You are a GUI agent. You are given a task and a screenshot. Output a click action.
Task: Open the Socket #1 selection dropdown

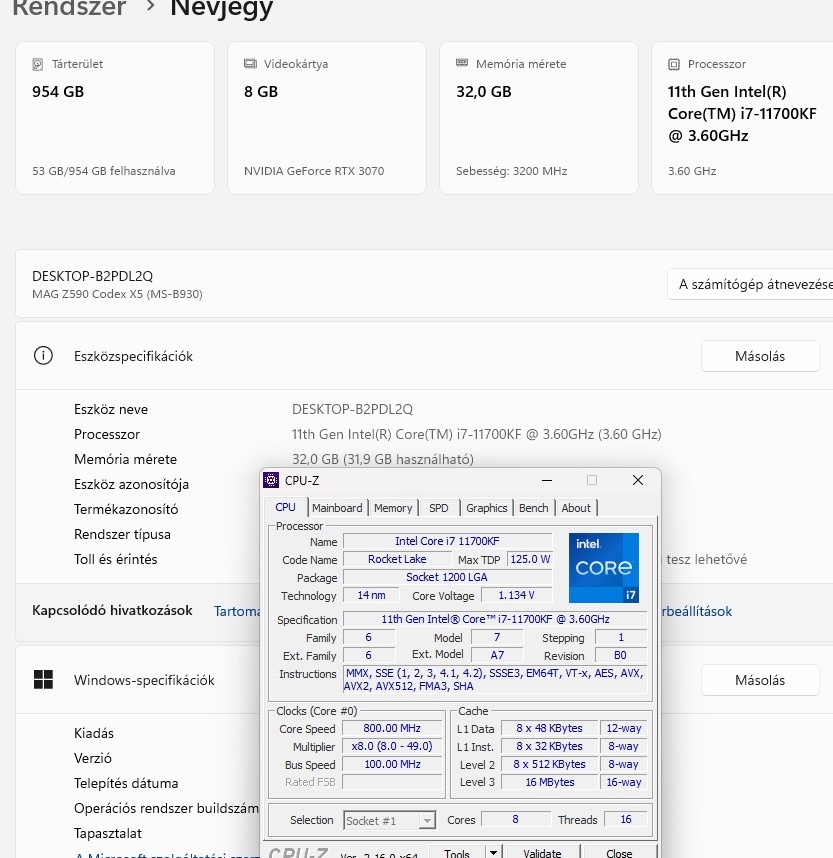[389, 820]
